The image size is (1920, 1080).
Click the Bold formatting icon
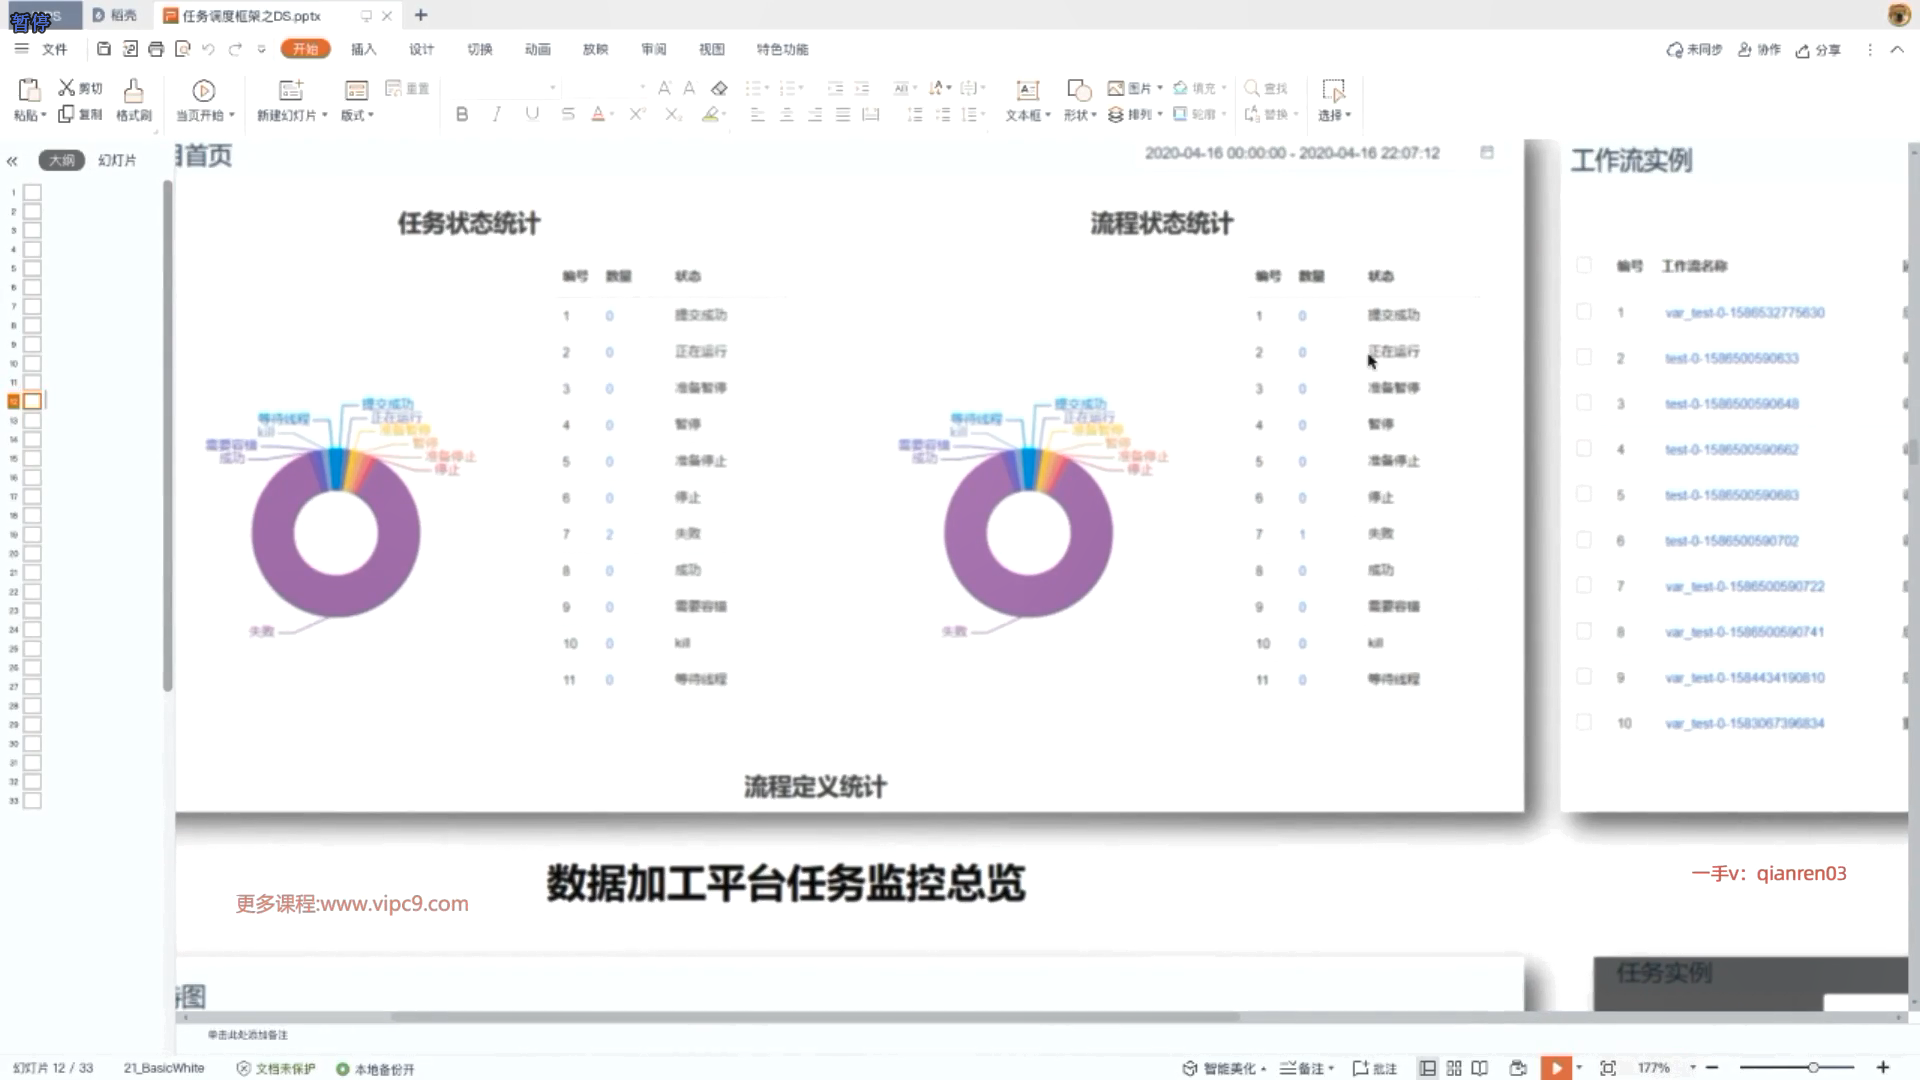[462, 115]
